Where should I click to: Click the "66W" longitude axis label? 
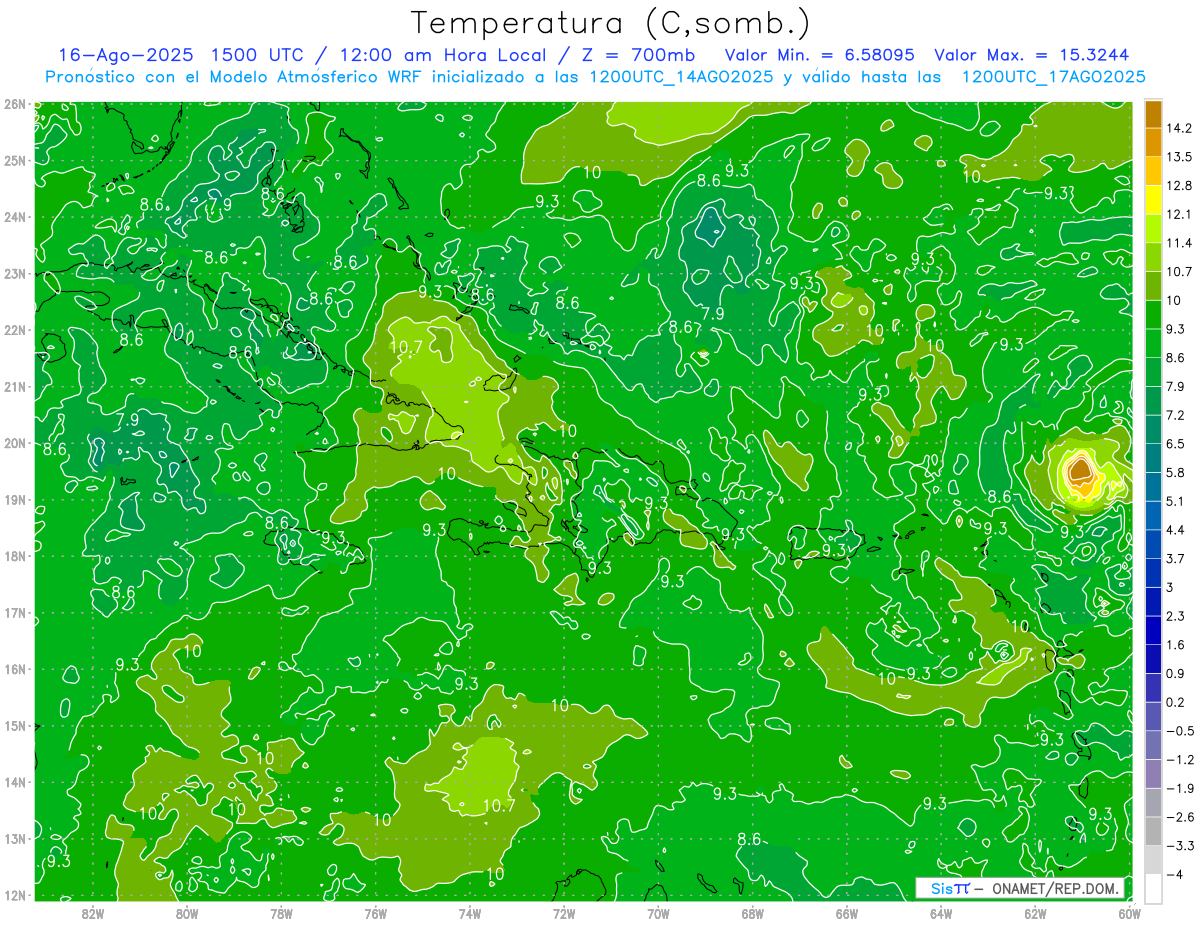pyautogui.click(x=847, y=913)
